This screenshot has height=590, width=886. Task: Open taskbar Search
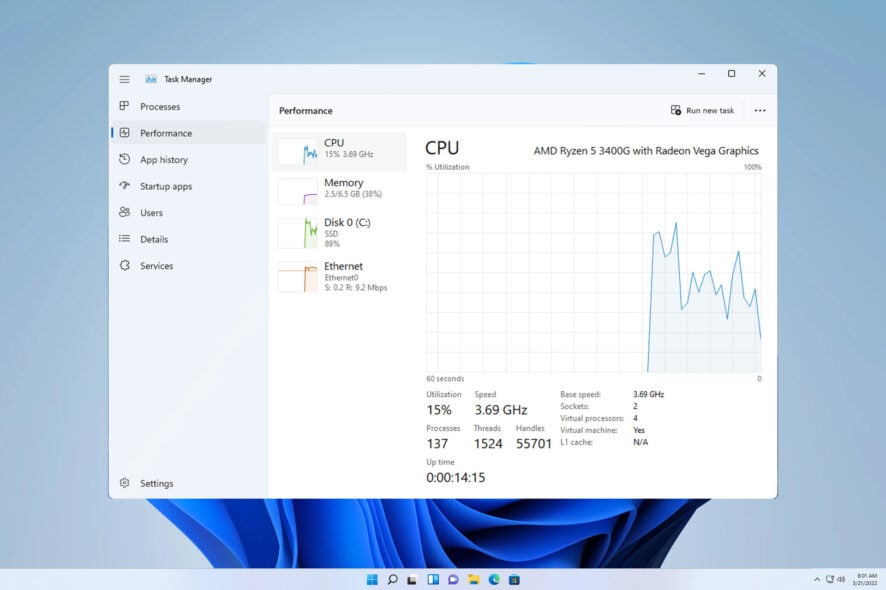click(x=391, y=578)
